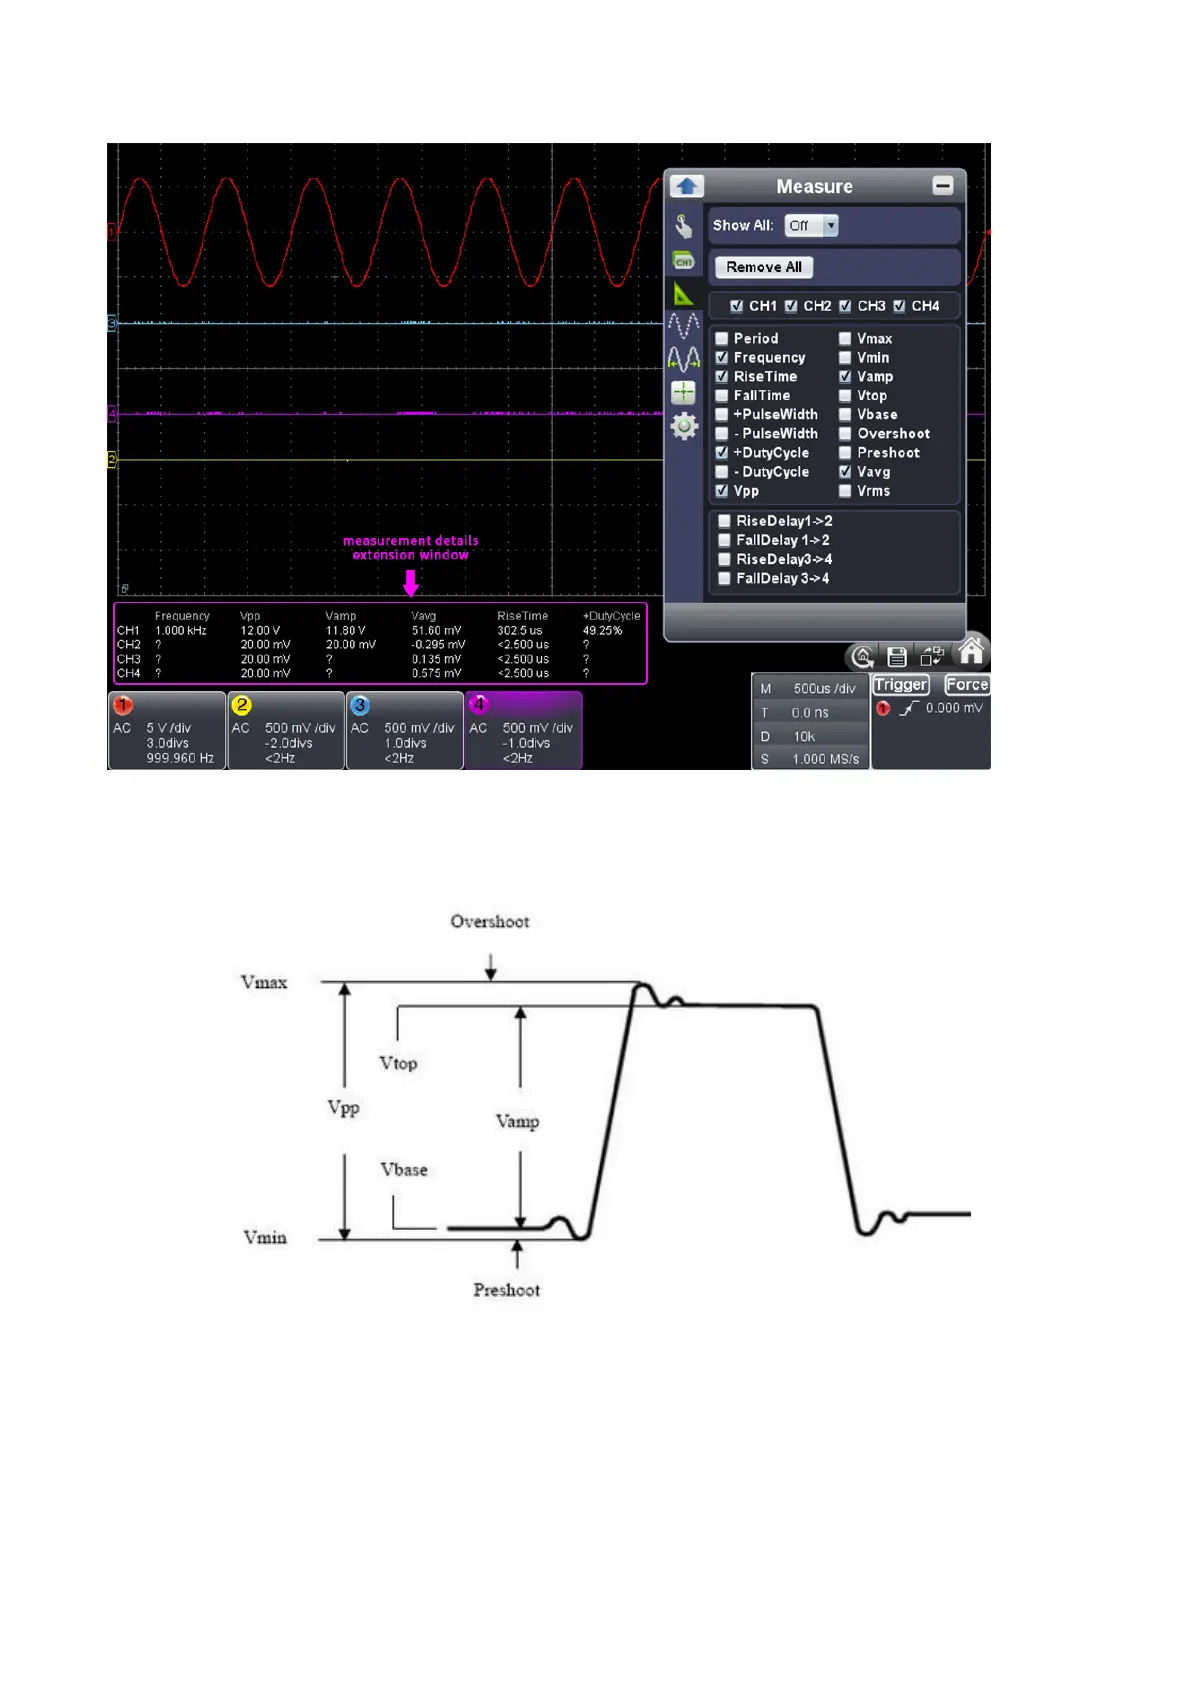The height and width of the screenshot is (1684, 1191).
Task: Click the red channel 1 ground marker on grid
Action: [x=112, y=231]
